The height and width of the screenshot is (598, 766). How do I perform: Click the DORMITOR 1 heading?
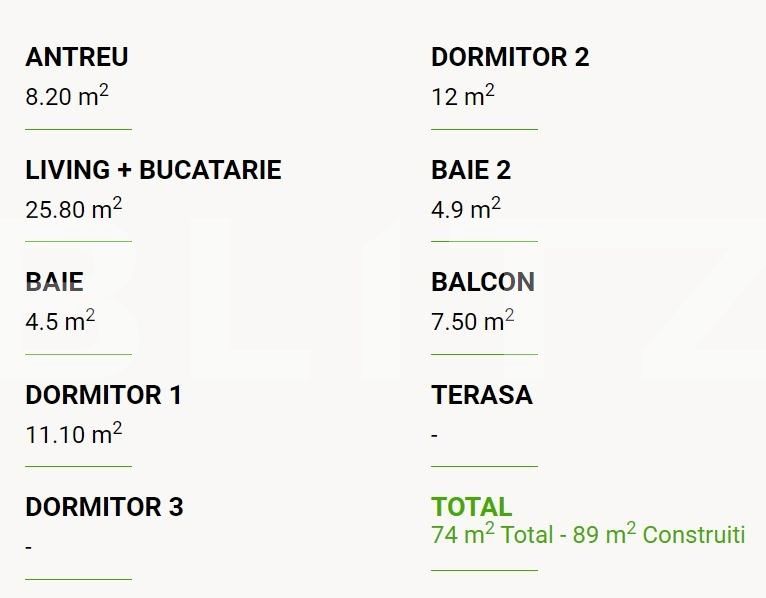pos(104,395)
